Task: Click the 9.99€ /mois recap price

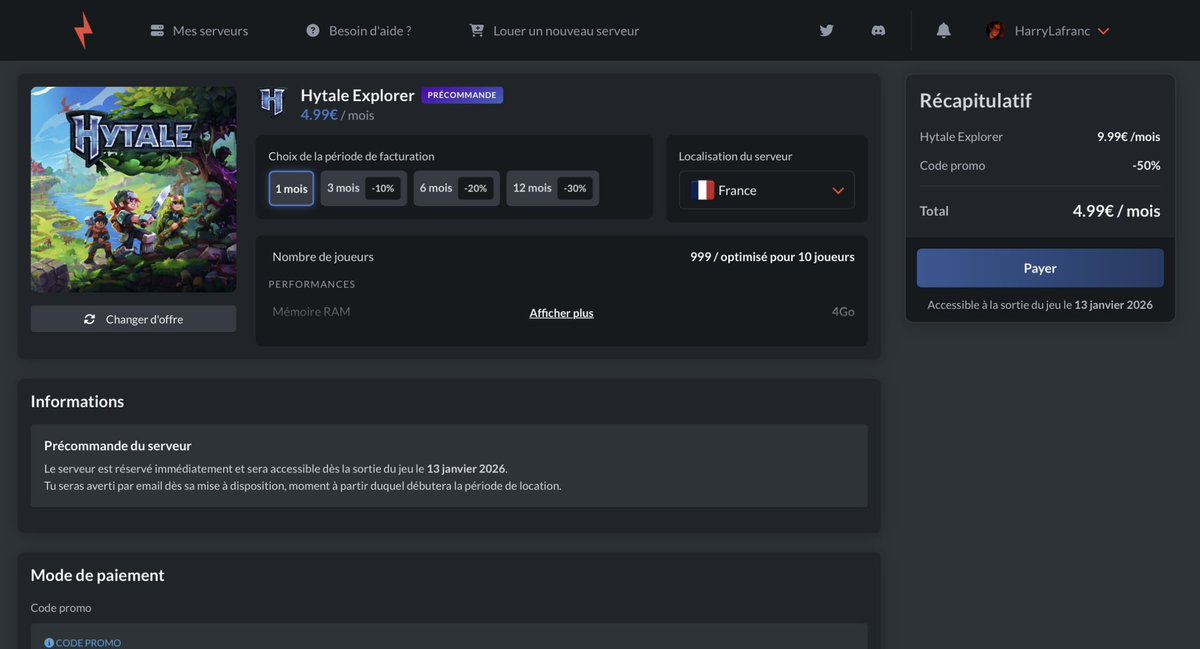Action: click(x=1128, y=136)
